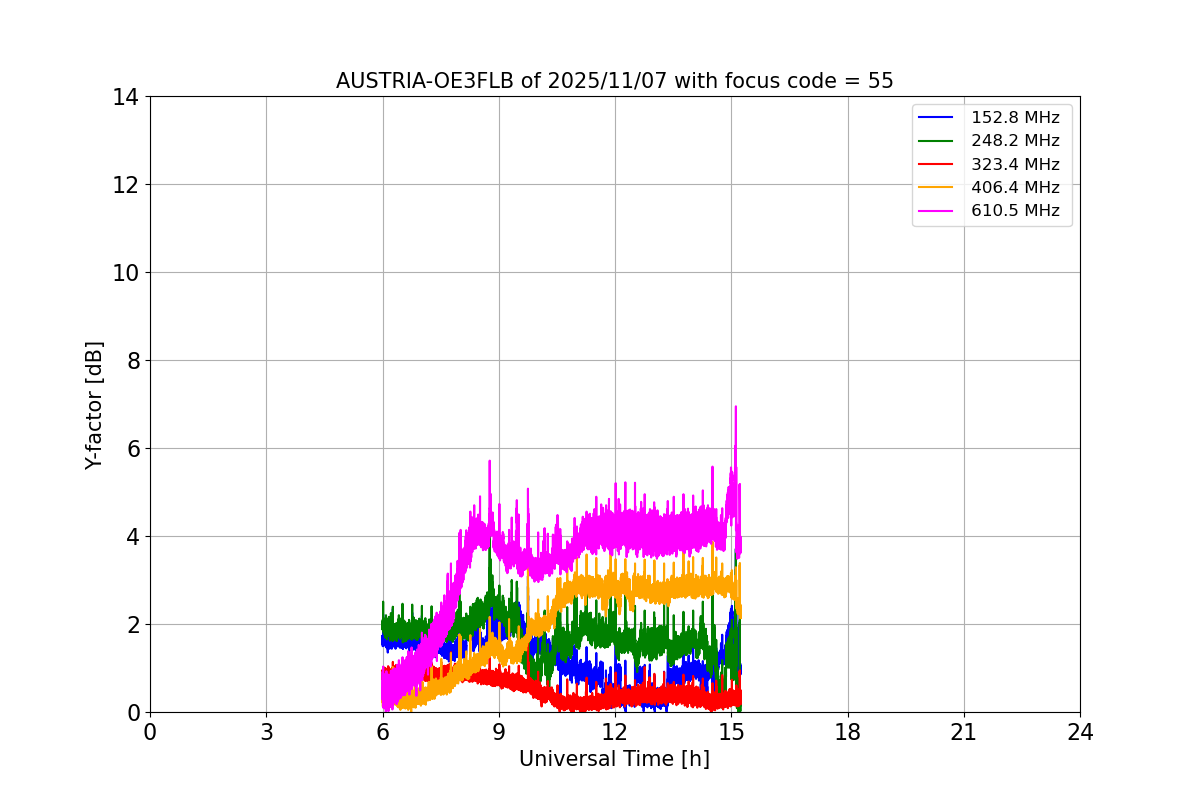Click the x-axis tick label 3
This screenshot has width=1200, height=800.
[x=266, y=733]
